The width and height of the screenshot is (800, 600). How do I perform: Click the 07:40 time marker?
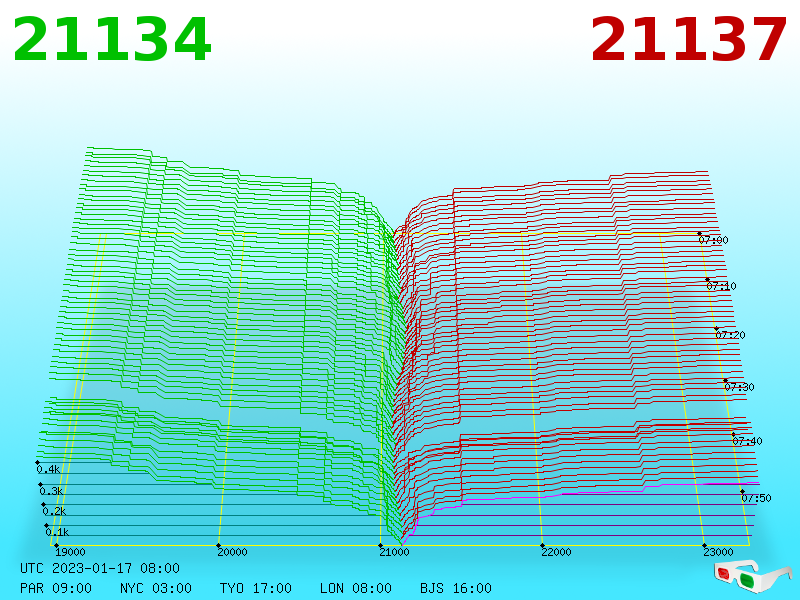(x=747, y=441)
